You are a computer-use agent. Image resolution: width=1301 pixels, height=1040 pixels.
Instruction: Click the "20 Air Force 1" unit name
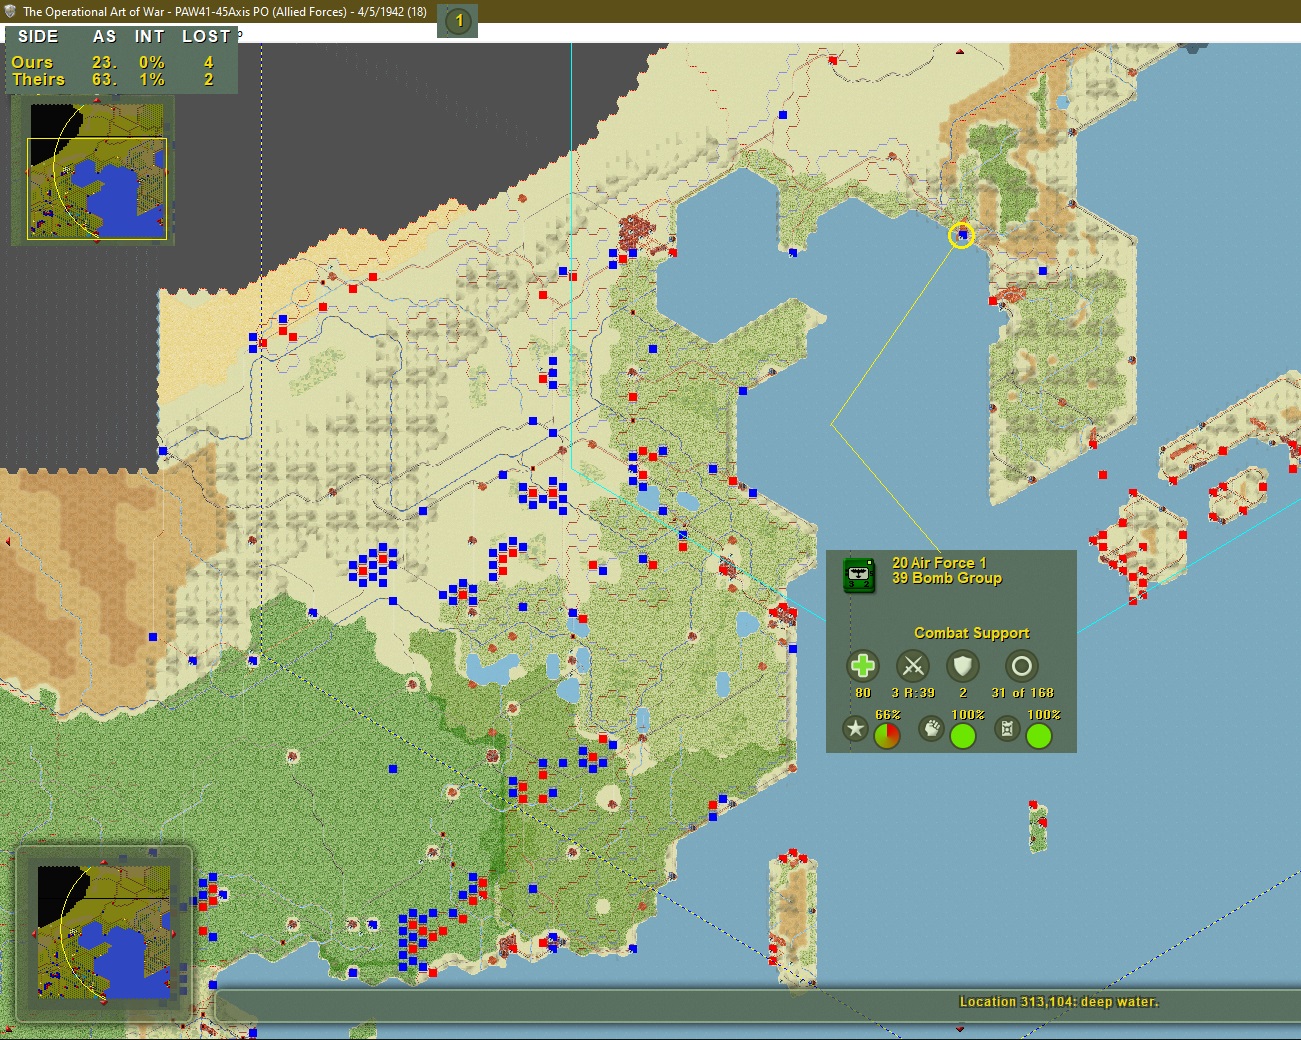pos(939,563)
